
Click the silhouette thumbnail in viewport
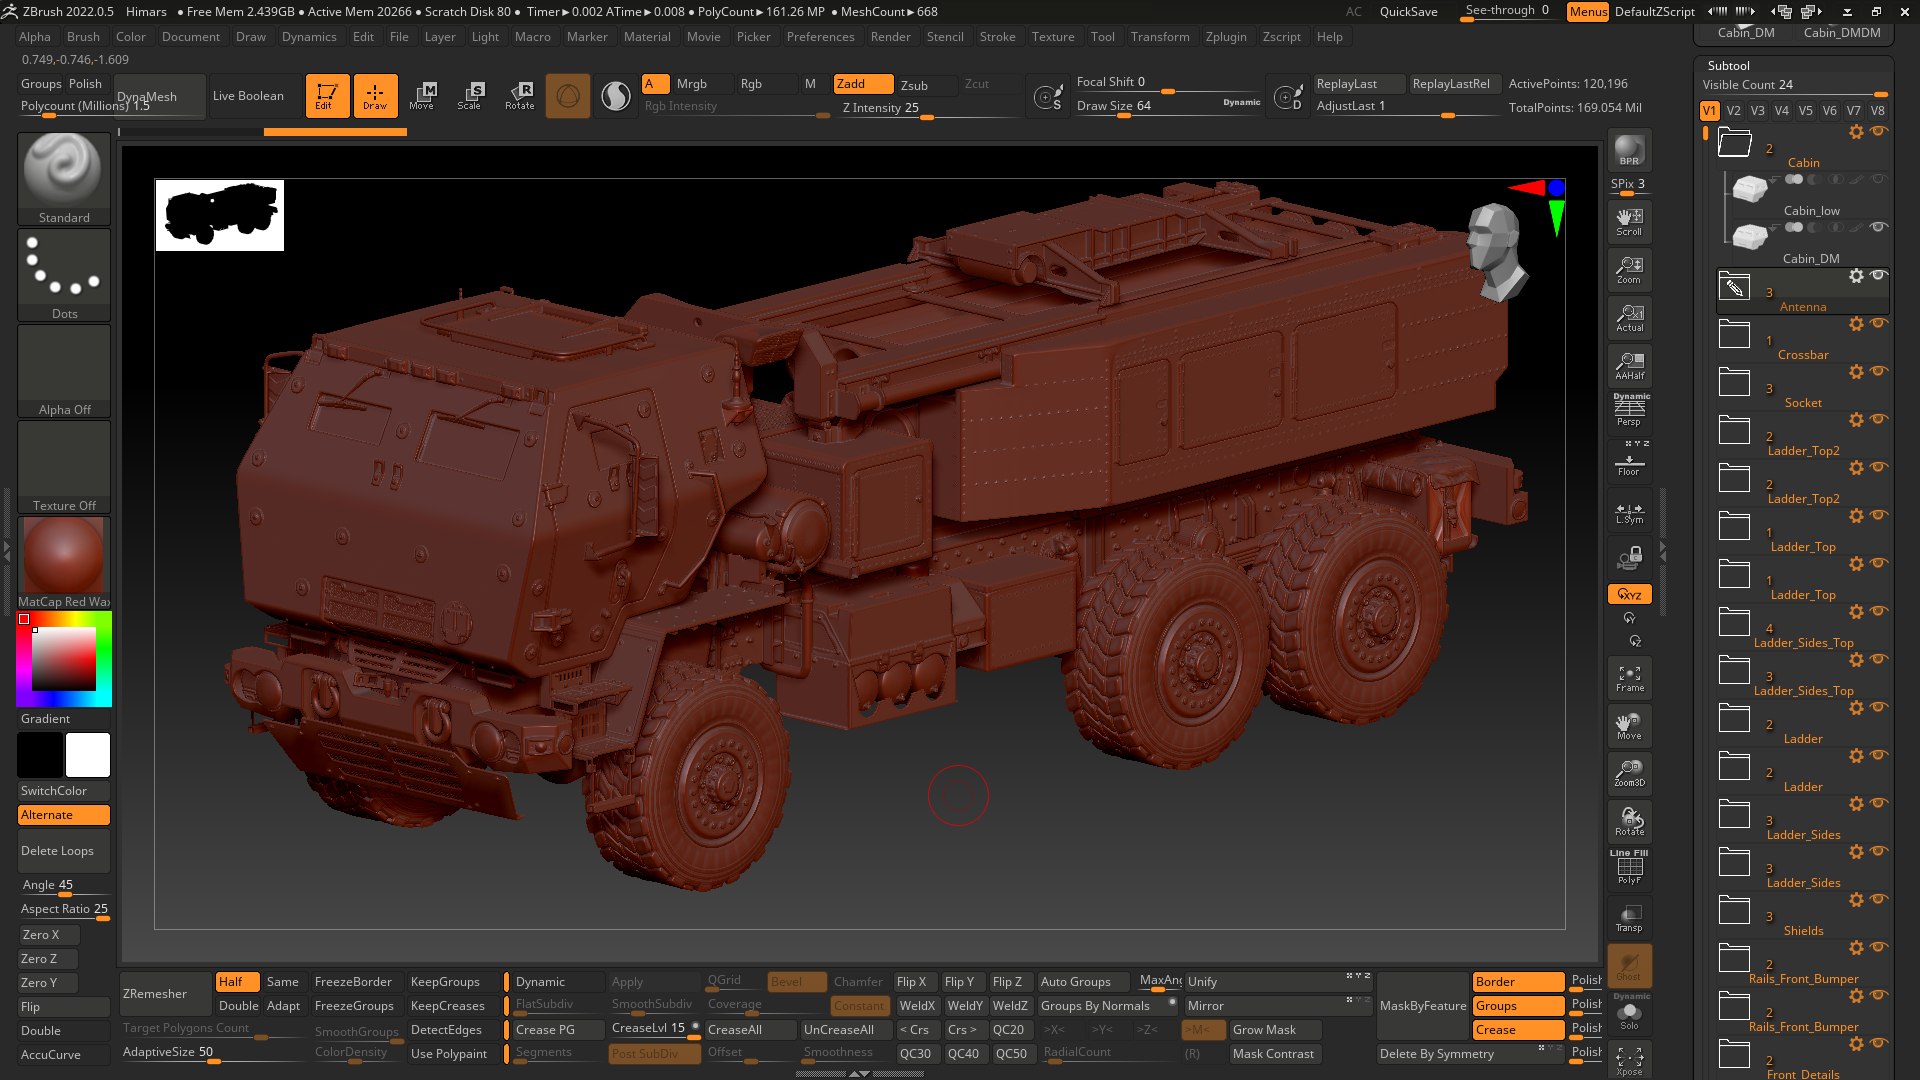tap(220, 215)
